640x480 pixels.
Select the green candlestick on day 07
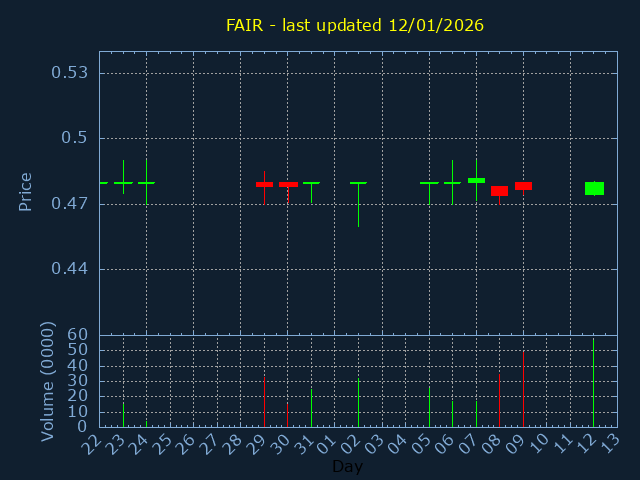click(x=476, y=181)
